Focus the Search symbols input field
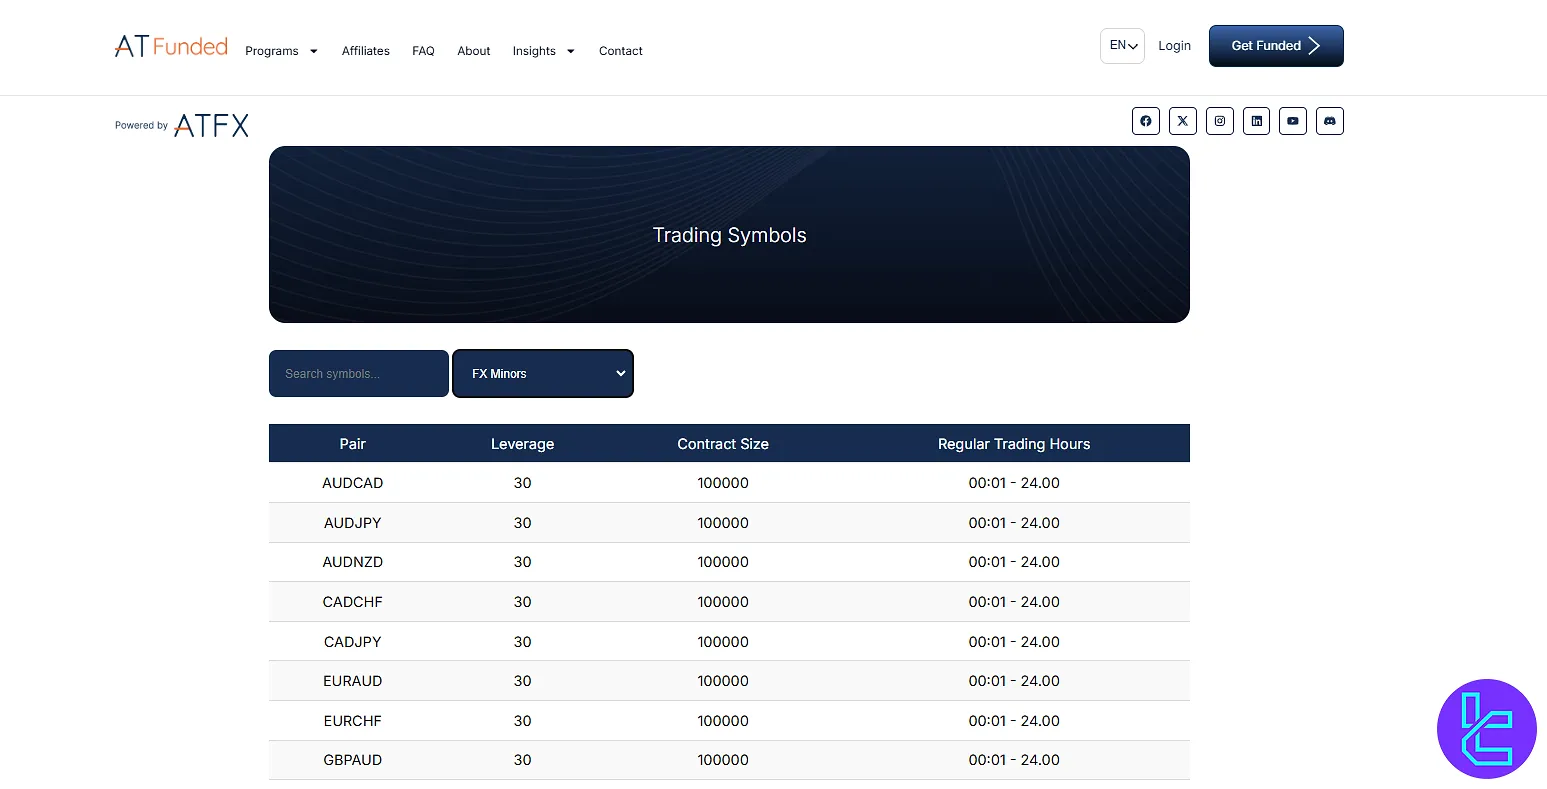Viewport: 1547px width, 789px height. (359, 373)
